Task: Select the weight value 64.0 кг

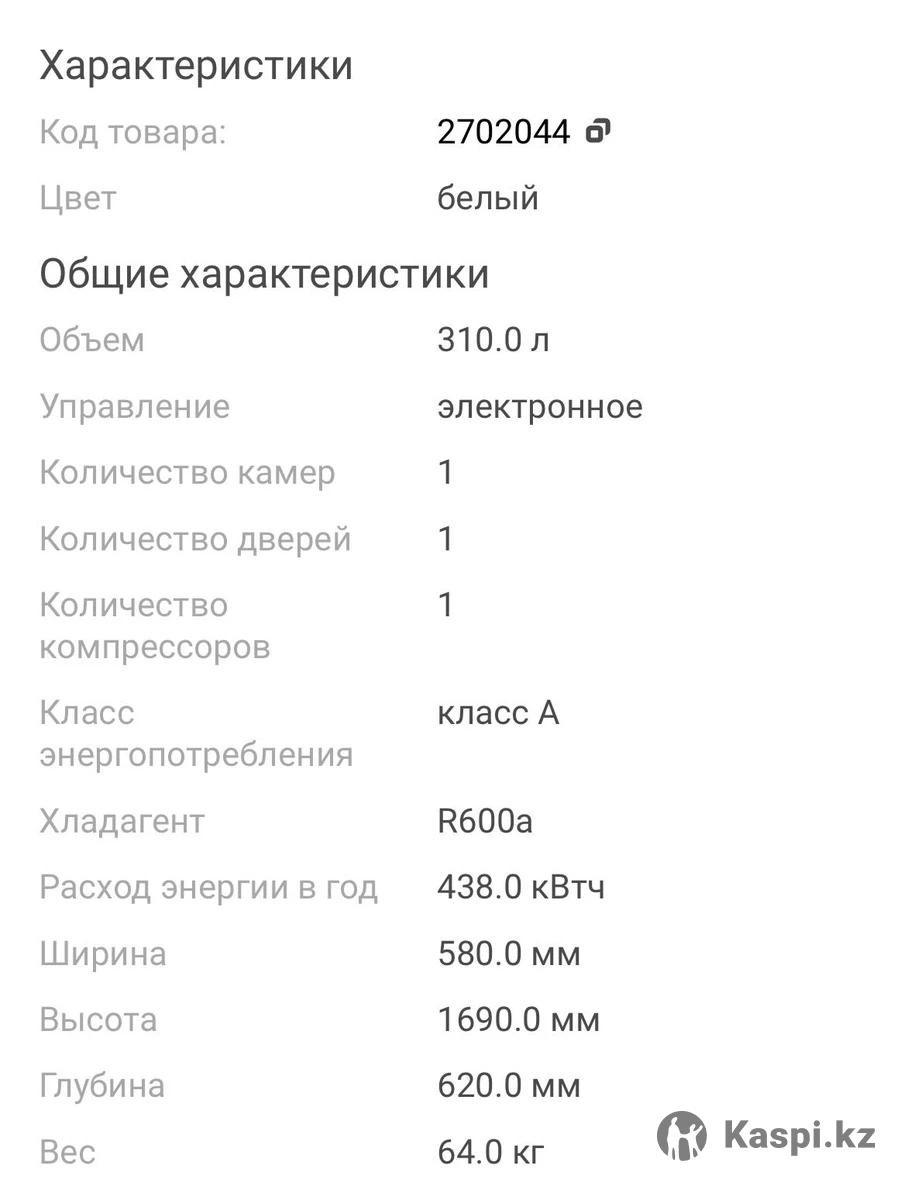Action: click(491, 1152)
